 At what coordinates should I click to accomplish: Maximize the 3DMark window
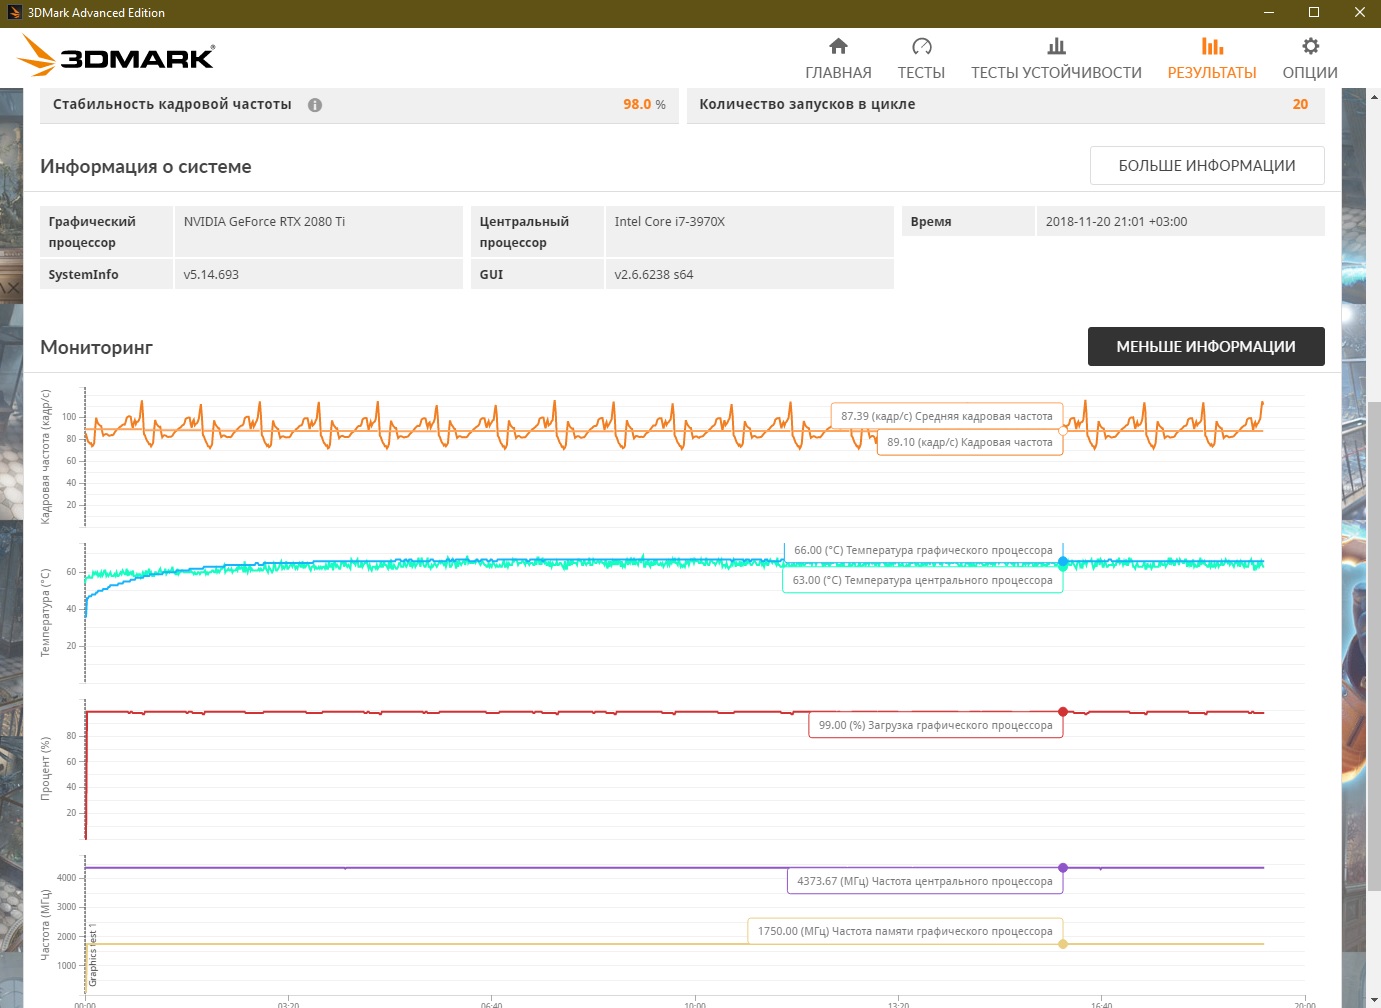(1314, 13)
